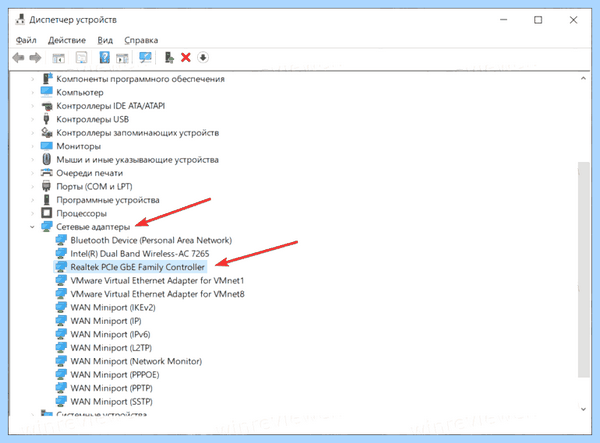Click the Forward arrow in the toolbar
This screenshot has height=443, width=600.
point(35,58)
